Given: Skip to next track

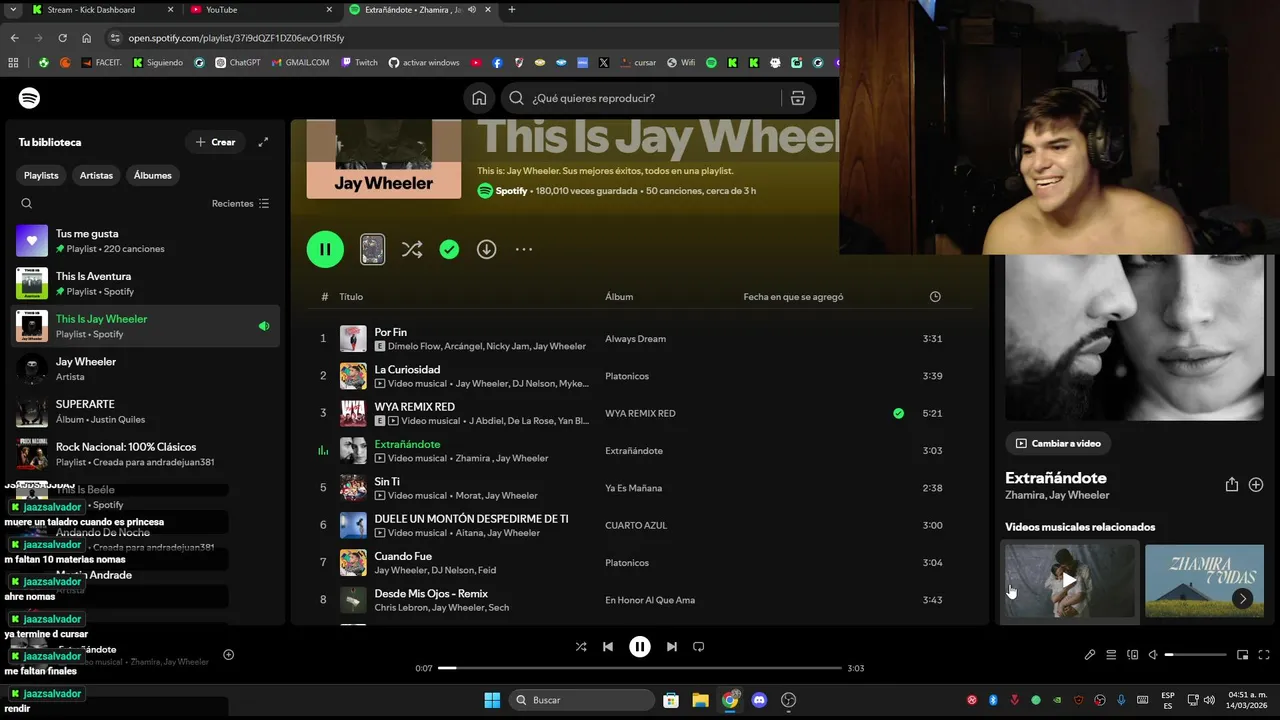Looking at the screenshot, I should pyautogui.click(x=672, y=647).
